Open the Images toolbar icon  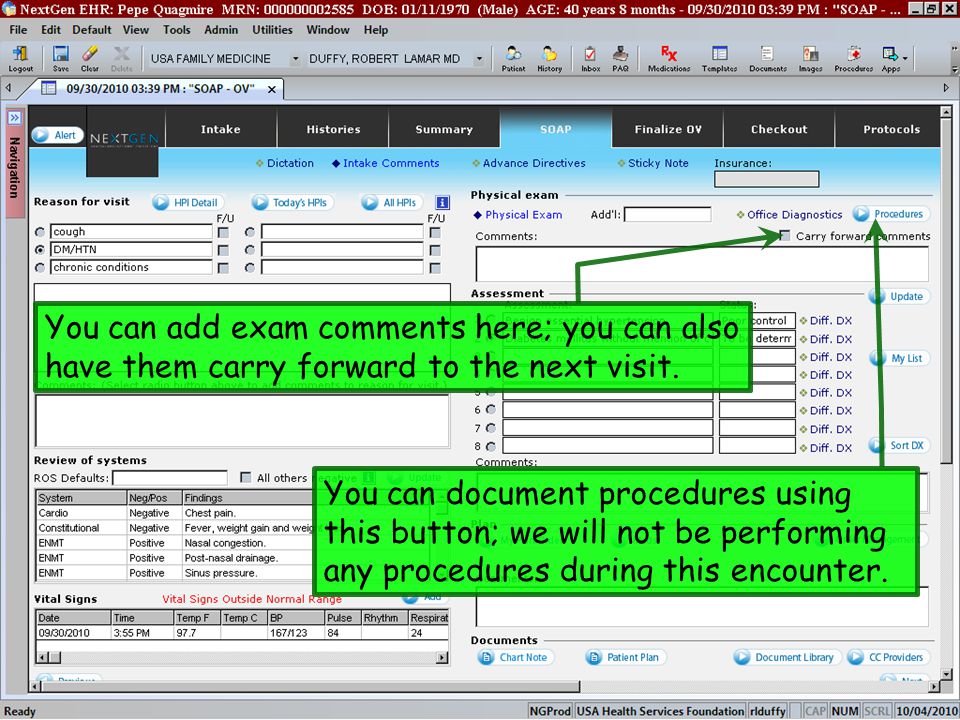coord(810,59)
